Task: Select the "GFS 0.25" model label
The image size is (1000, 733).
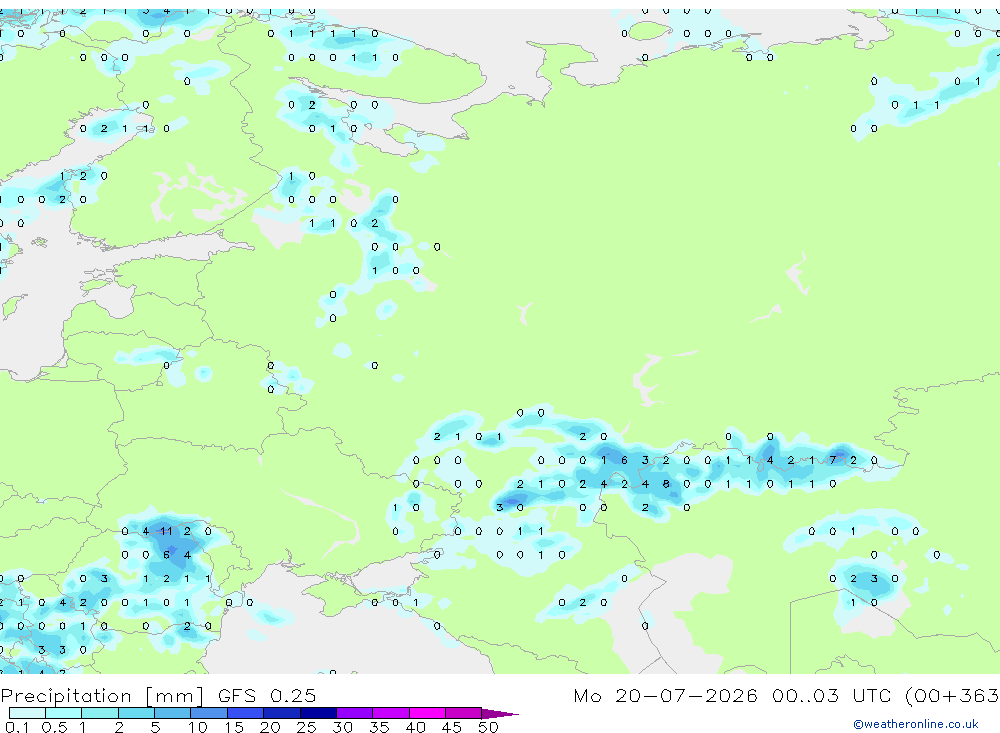Action: tap(267, 695)
